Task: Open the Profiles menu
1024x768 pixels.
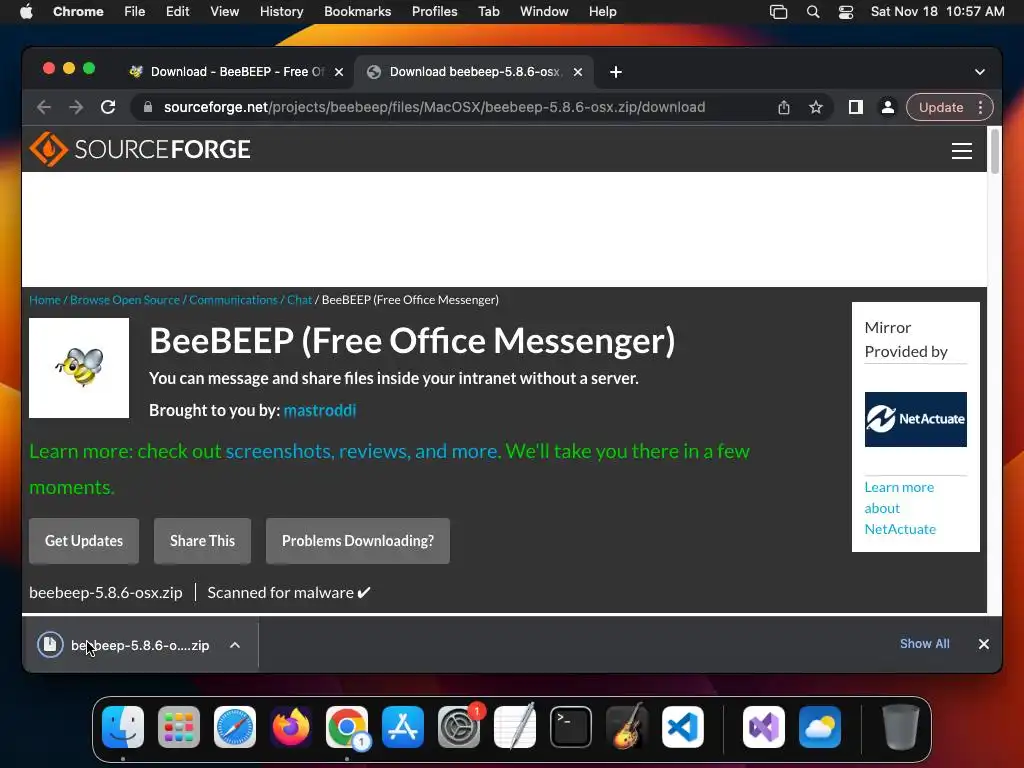Action: 434,12
